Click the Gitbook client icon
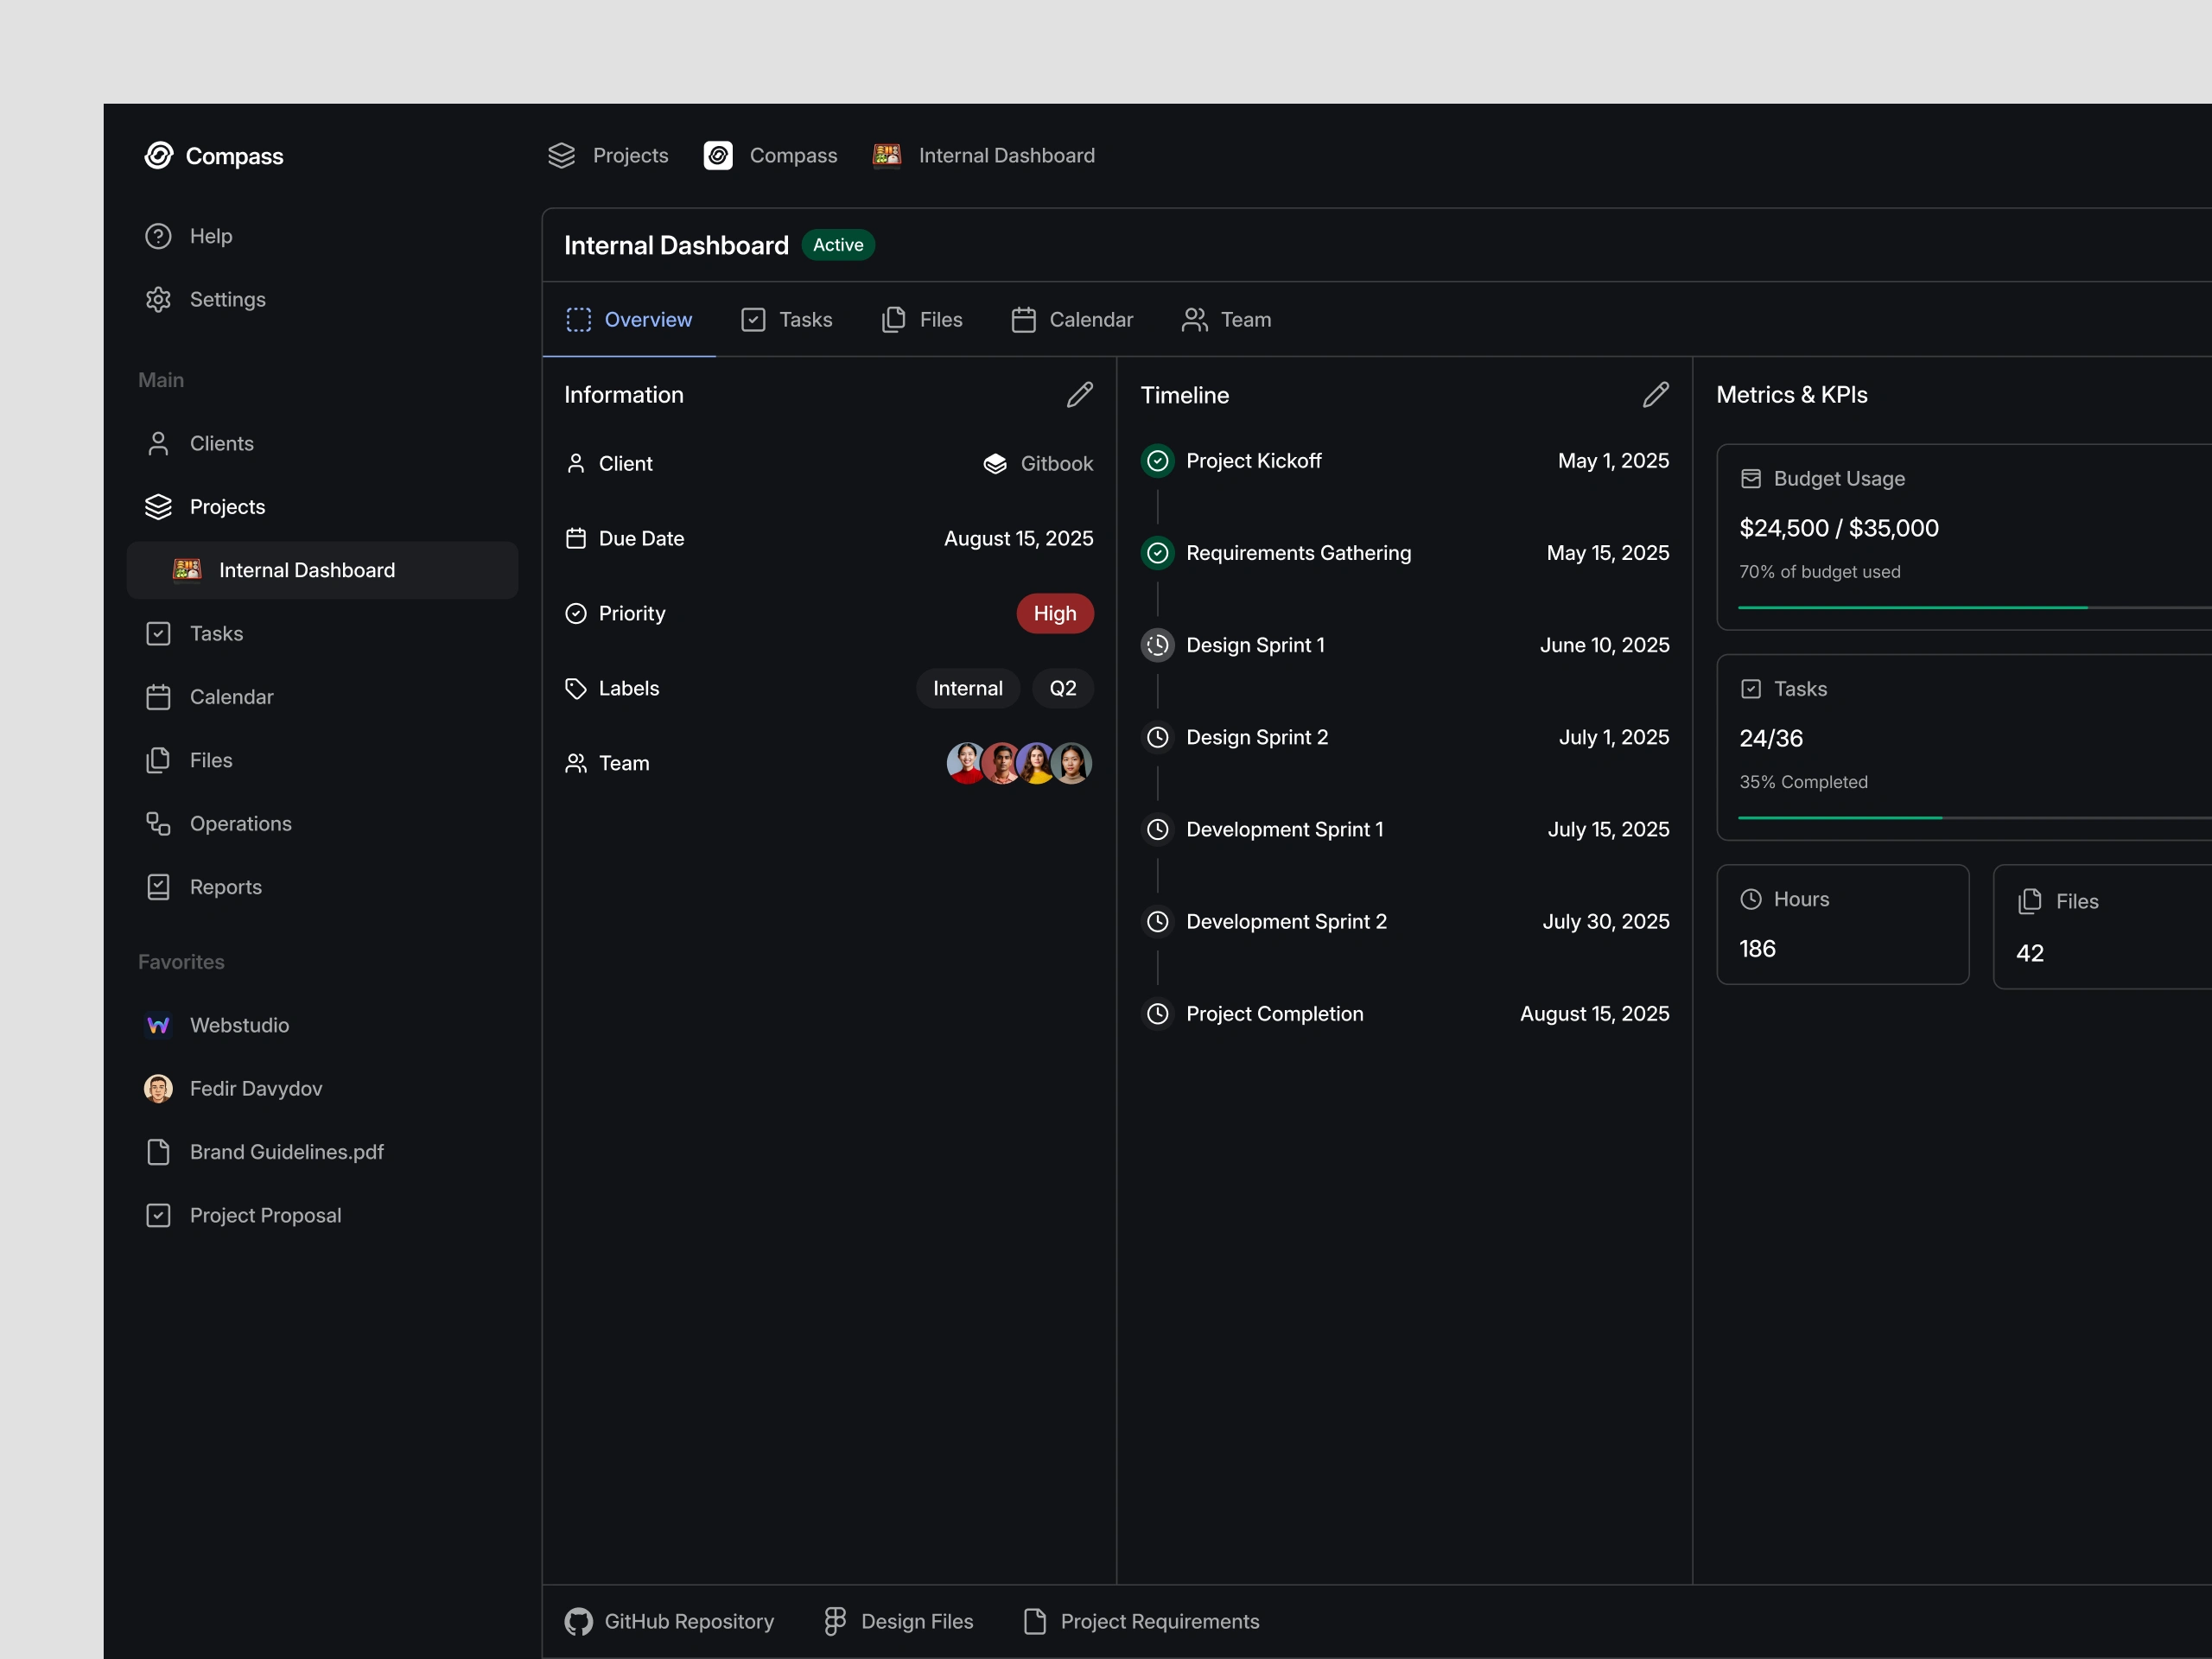2212x1659 pixels. 995,464
